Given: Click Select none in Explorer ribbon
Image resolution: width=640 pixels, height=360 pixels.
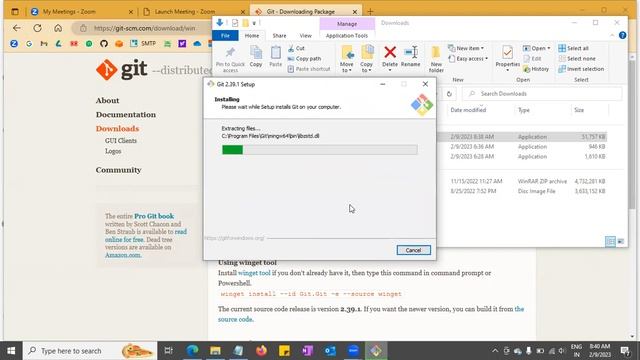Looking at the screenshot, I should click(577, 59).
